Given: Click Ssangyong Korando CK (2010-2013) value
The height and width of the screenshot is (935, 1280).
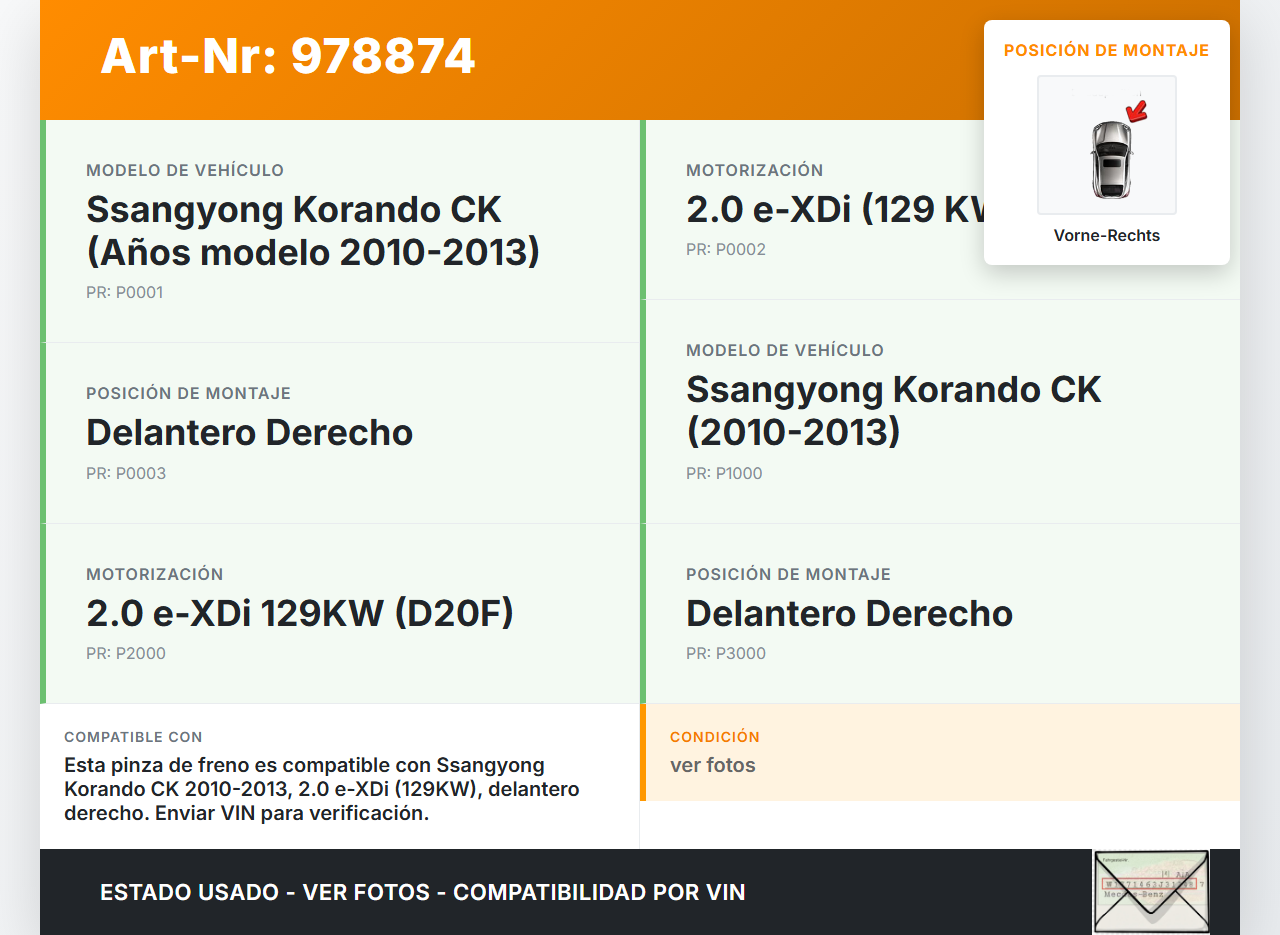Looking at the screenshot, I should click(893, 411).
